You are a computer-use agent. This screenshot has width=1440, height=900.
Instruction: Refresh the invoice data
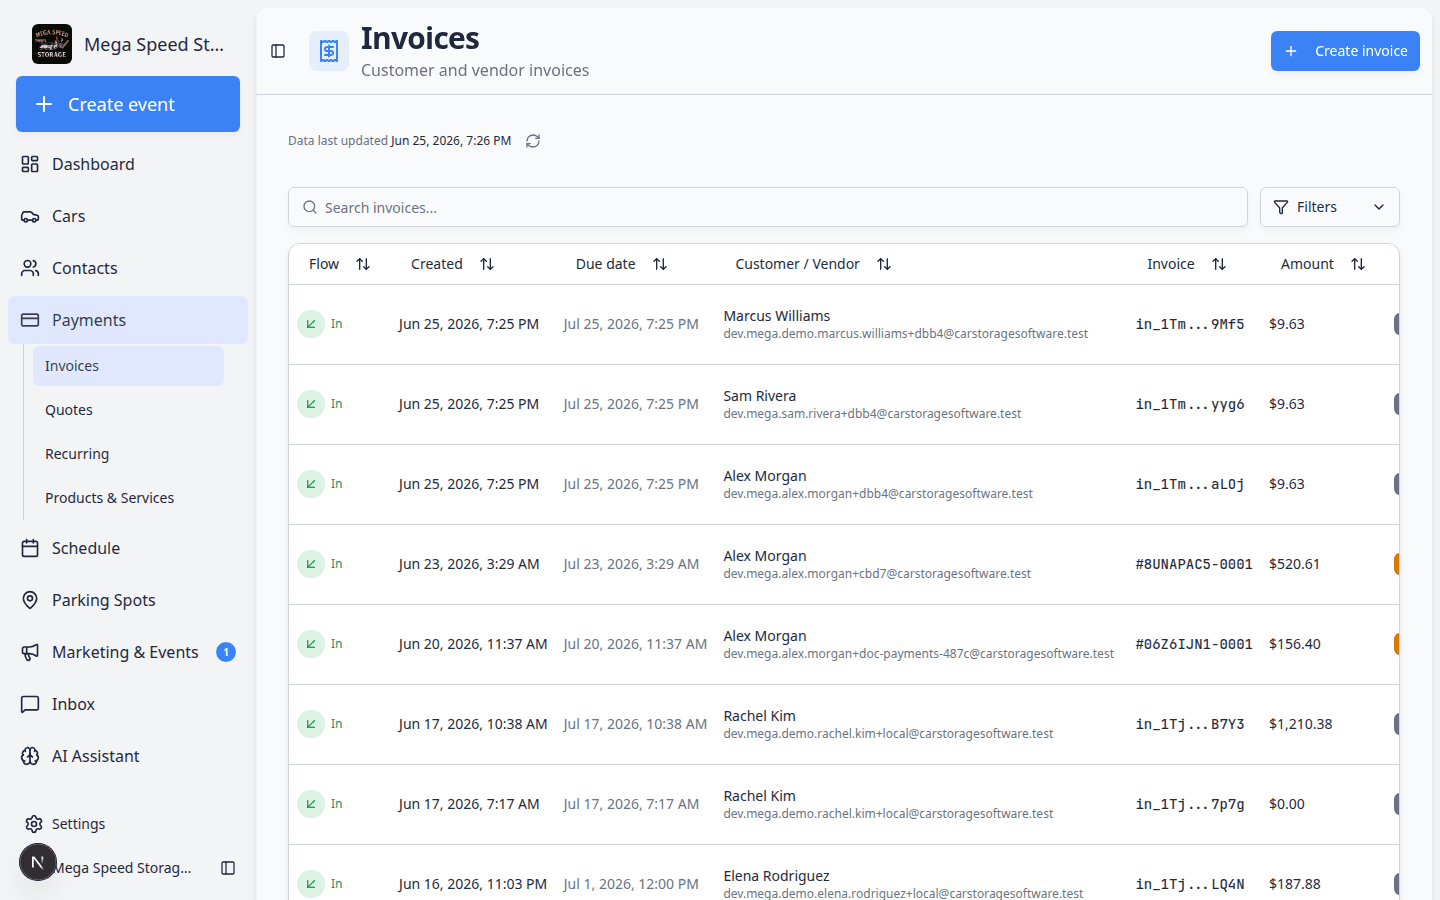coord(533,141)
